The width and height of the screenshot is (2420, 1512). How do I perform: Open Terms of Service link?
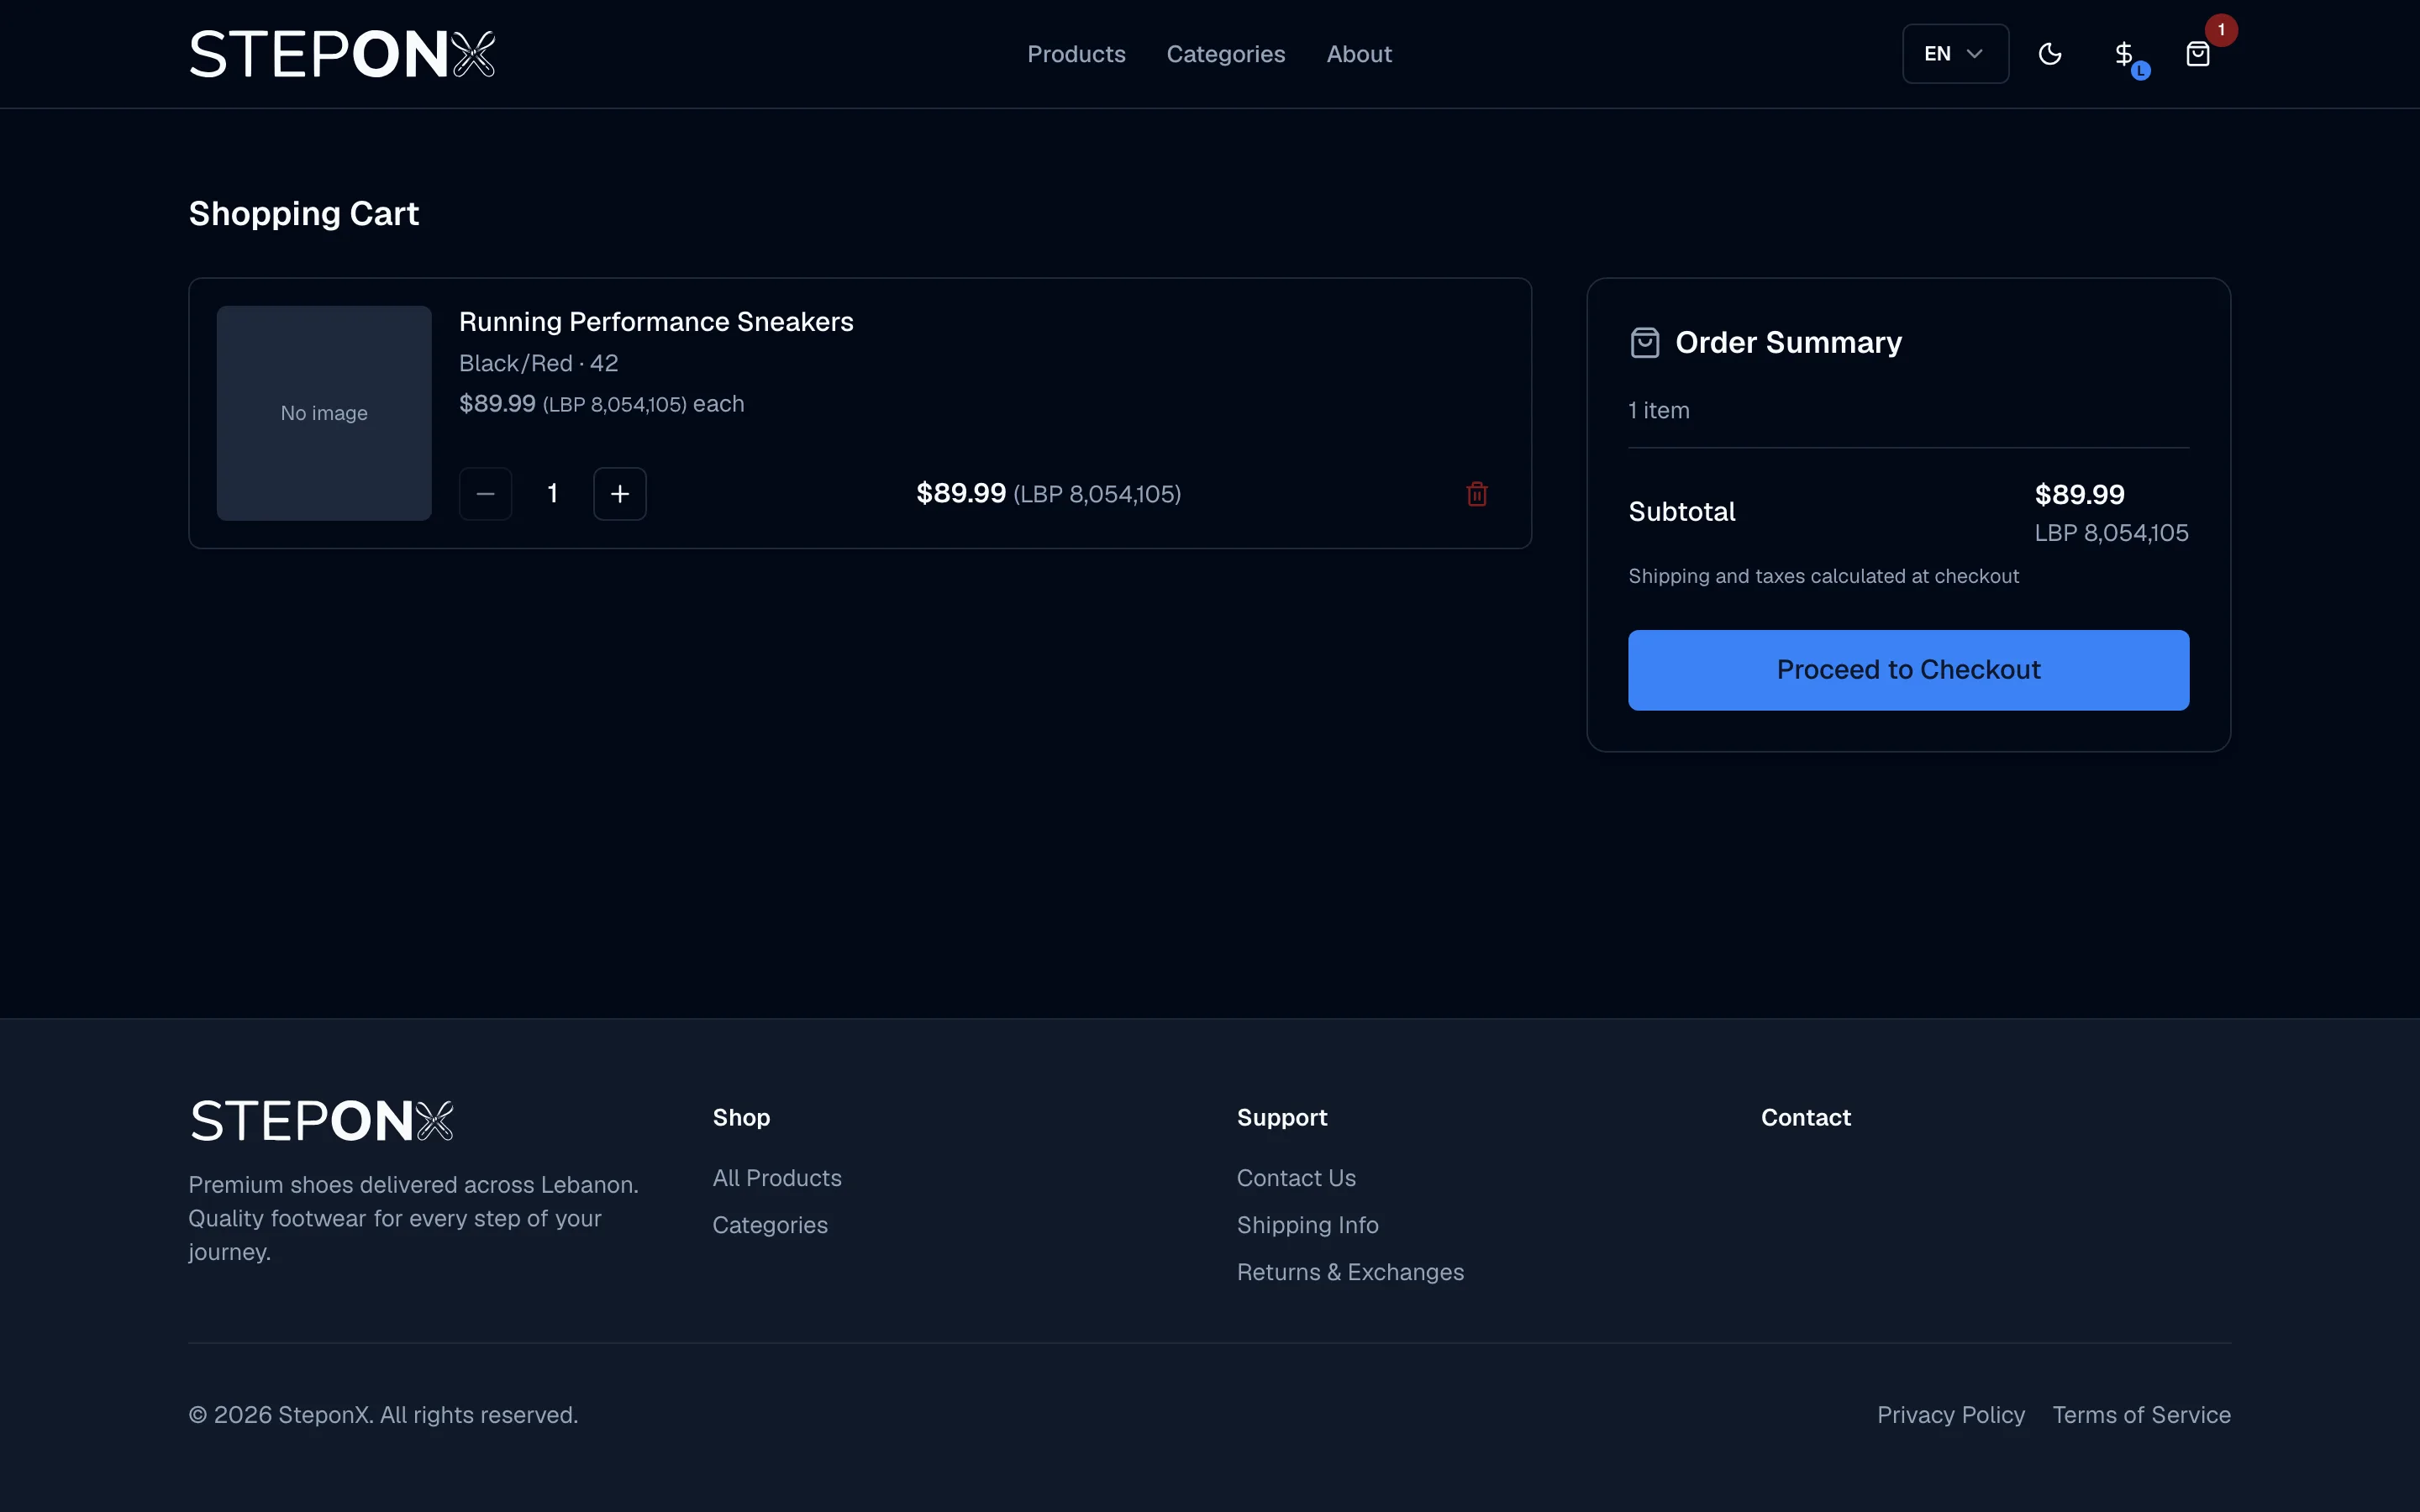2141,1415
